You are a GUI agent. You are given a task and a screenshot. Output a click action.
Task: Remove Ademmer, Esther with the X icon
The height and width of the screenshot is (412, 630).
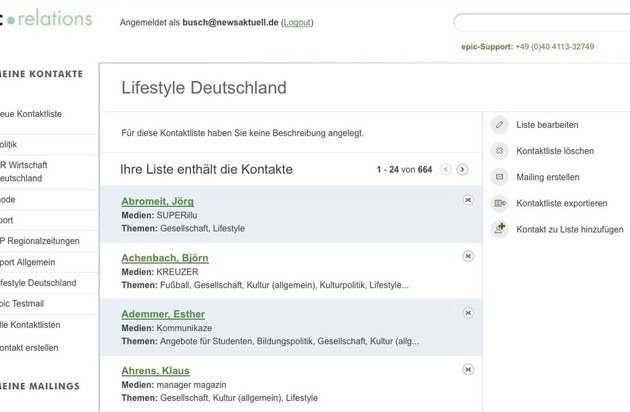point(468,313)
